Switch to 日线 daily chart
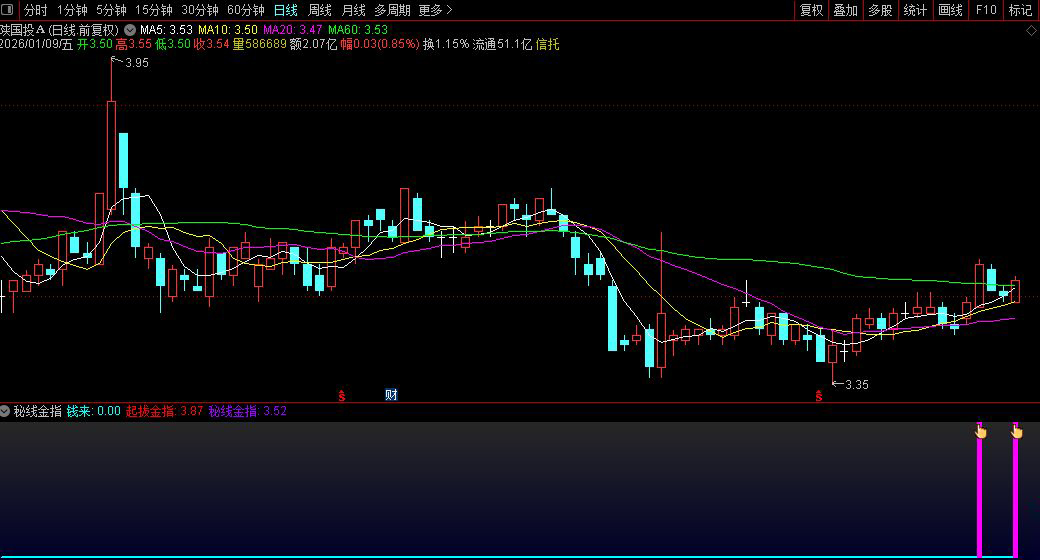 (286, 10)
